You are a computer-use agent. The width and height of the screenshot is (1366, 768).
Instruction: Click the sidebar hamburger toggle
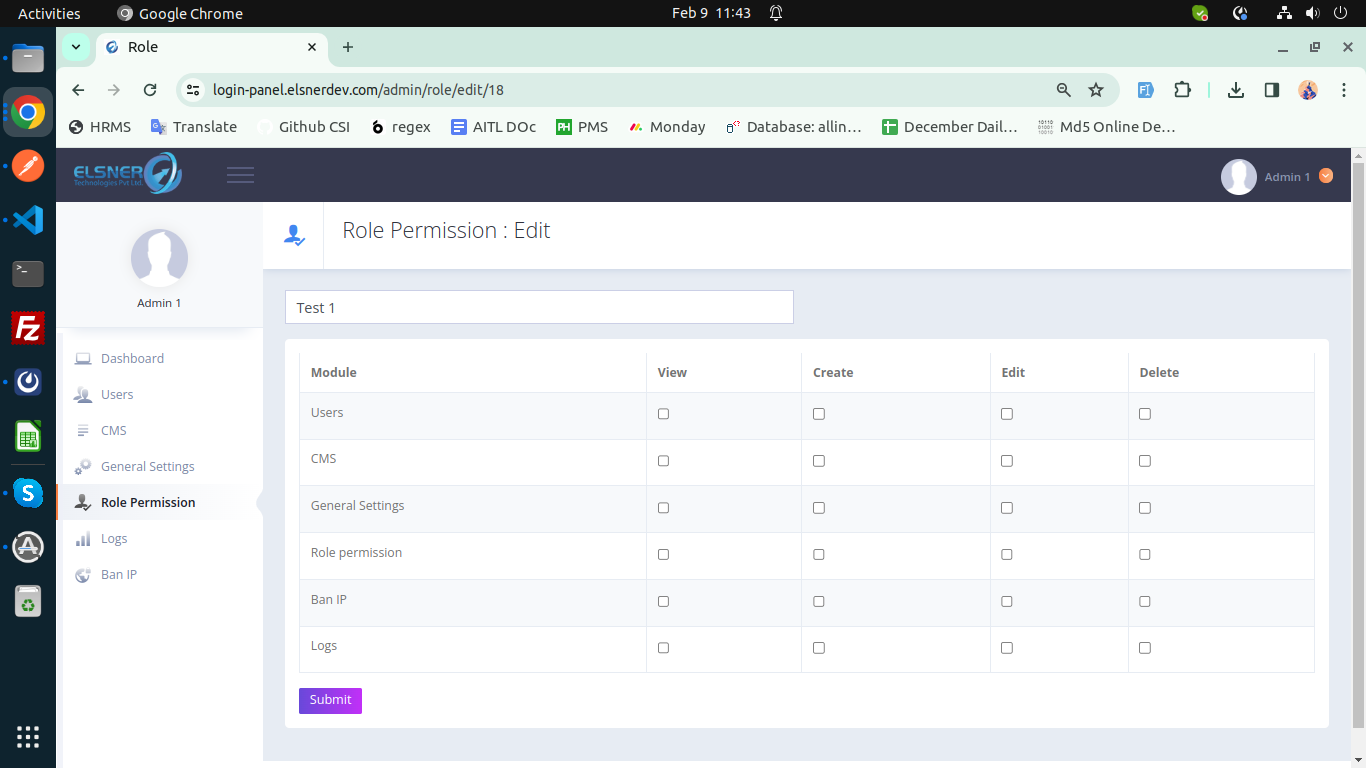click(240, 174)
